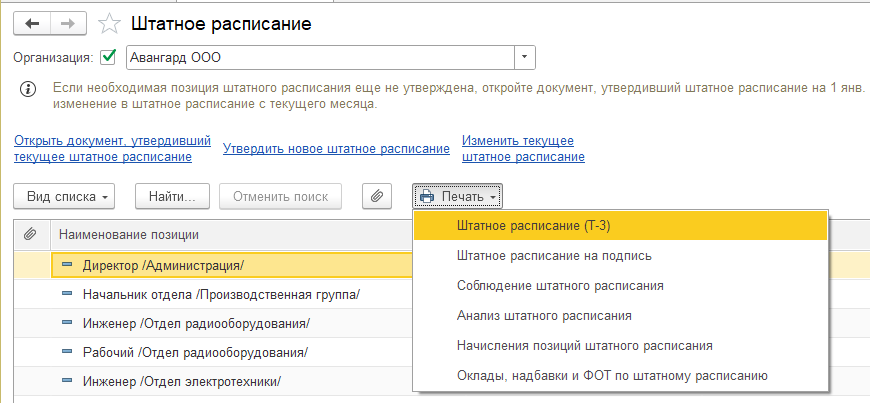Viewport: 870px width, 403px height.
Task: Click the dash icon beside Рабочий /Отдел радиооборудования/
Action: click(x=67, y=351)
